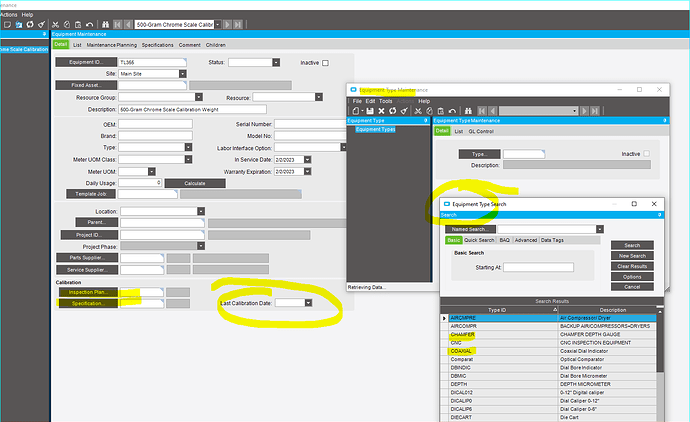
Task: Click the Calculate button next to Daily Usage
Action: pos(195,183)
